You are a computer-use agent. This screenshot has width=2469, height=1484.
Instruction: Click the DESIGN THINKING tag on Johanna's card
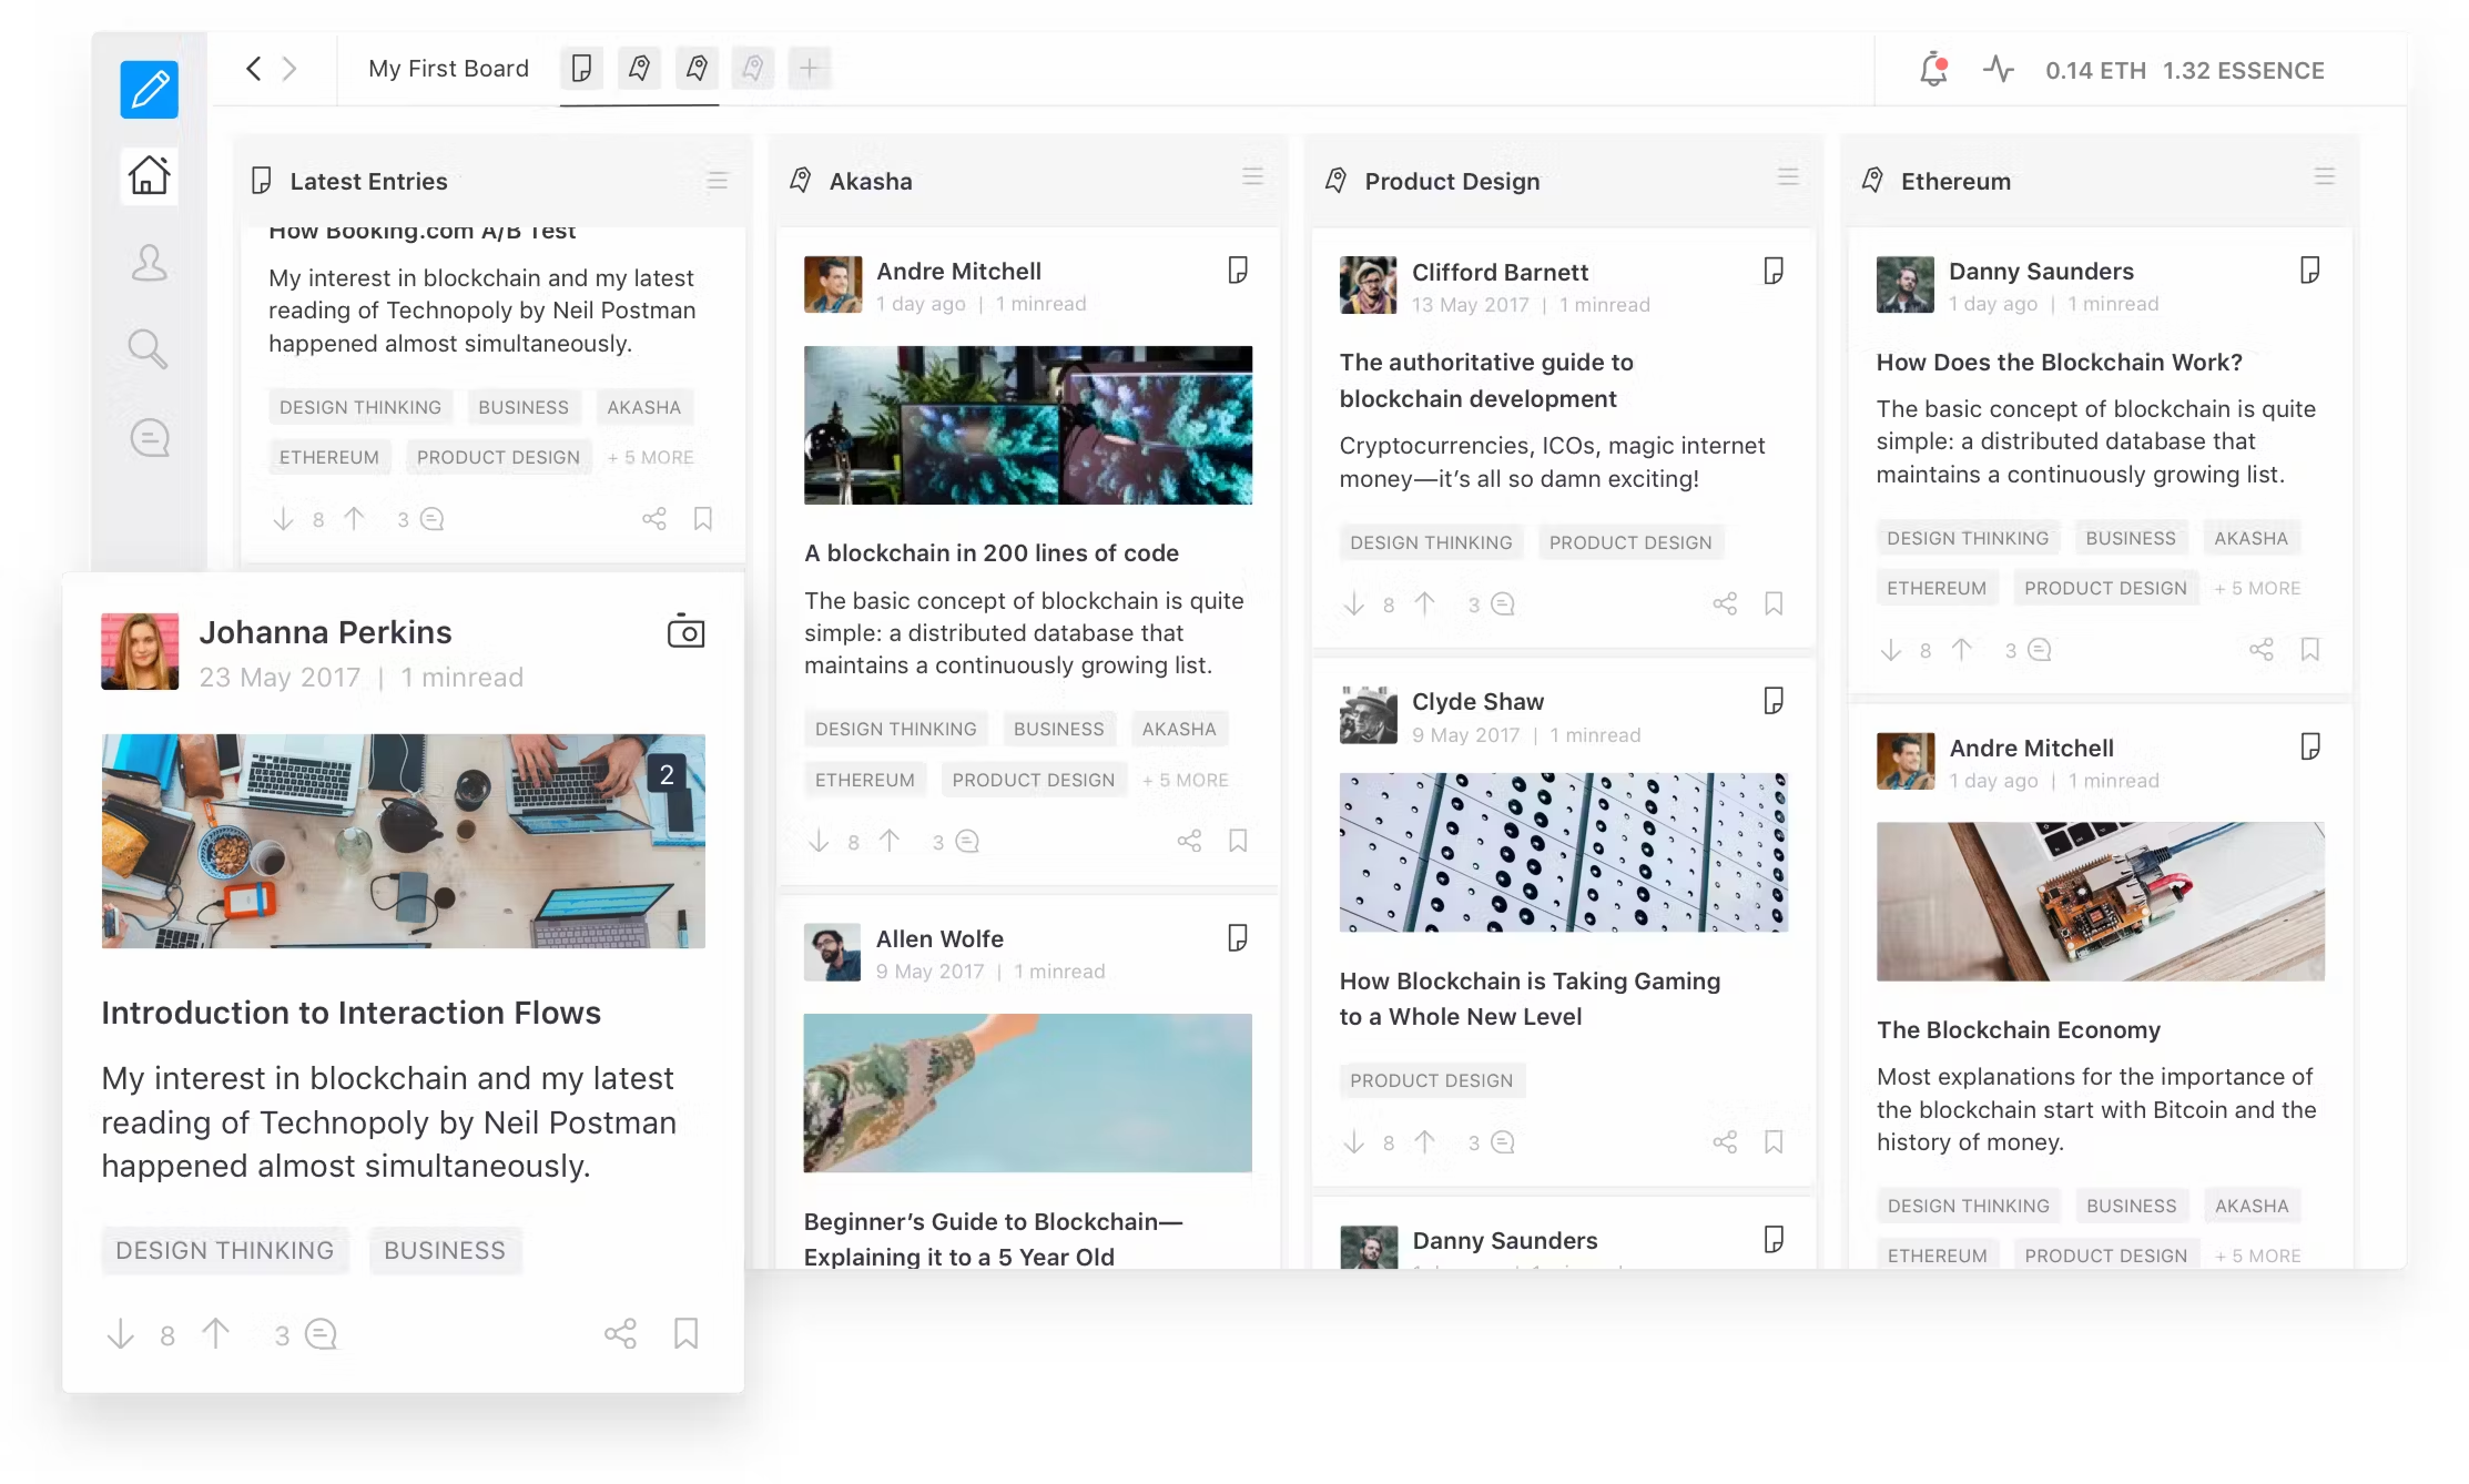225,1250
